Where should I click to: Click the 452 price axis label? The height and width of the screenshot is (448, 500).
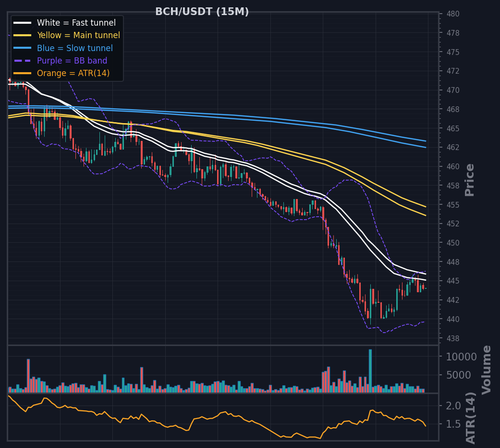453,224
